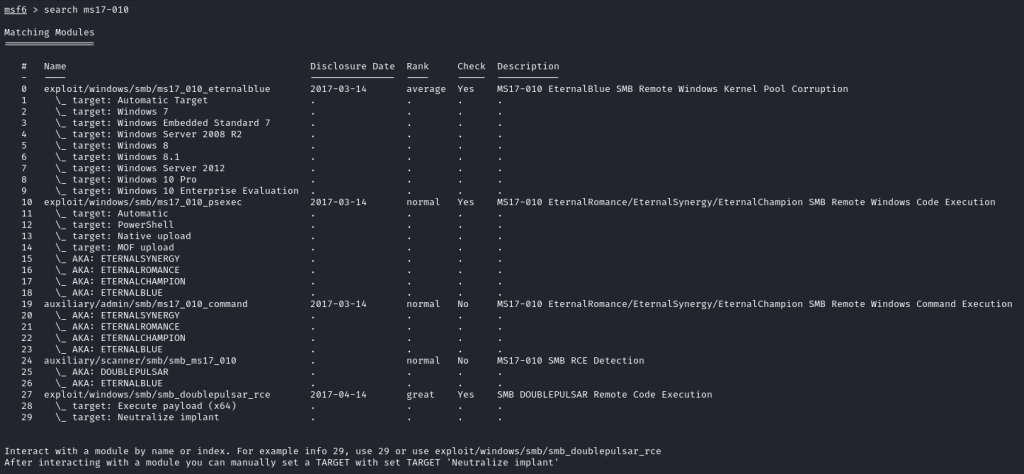
Task: Select the auxiliary/admin/smb/ms17_010_command entry
Action: [146, 304]
